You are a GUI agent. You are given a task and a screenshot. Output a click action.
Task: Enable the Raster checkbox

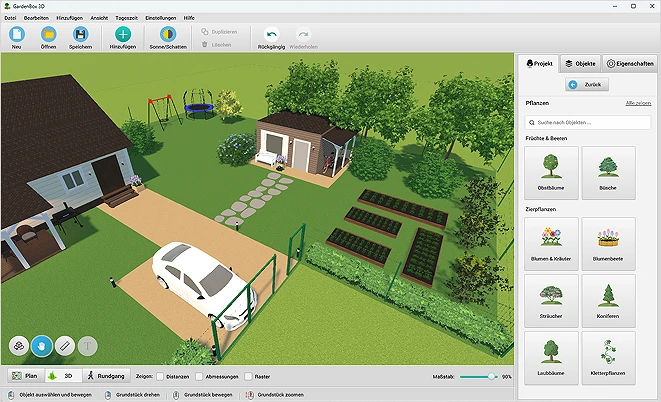click(248, 376)
